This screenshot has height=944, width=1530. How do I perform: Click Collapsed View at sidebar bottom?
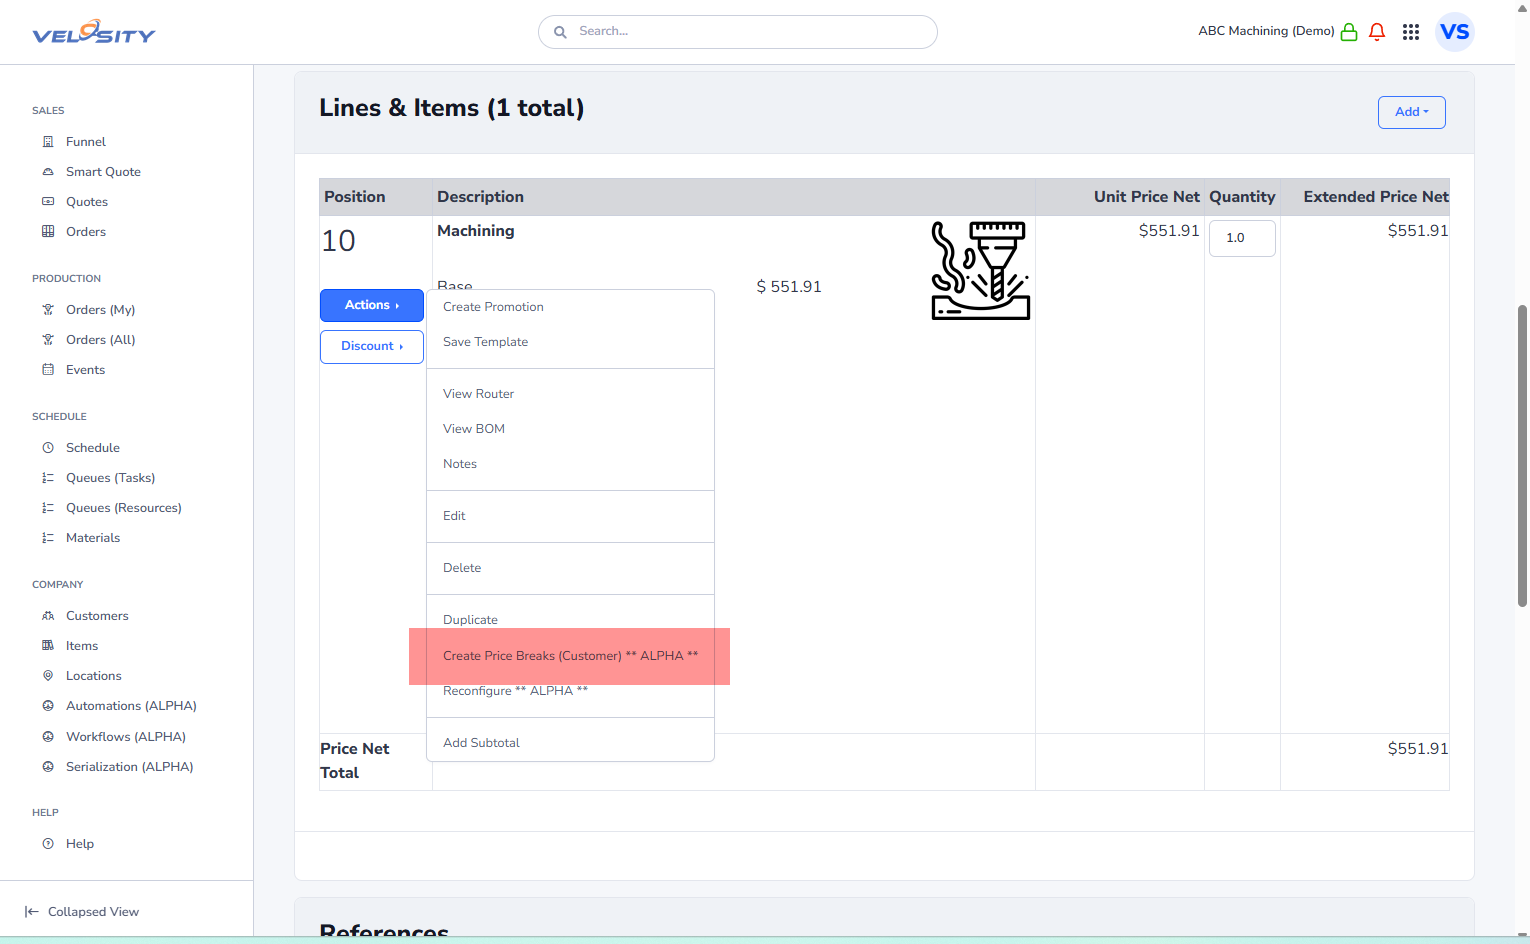pyautogui.click(x=93, y=912)
